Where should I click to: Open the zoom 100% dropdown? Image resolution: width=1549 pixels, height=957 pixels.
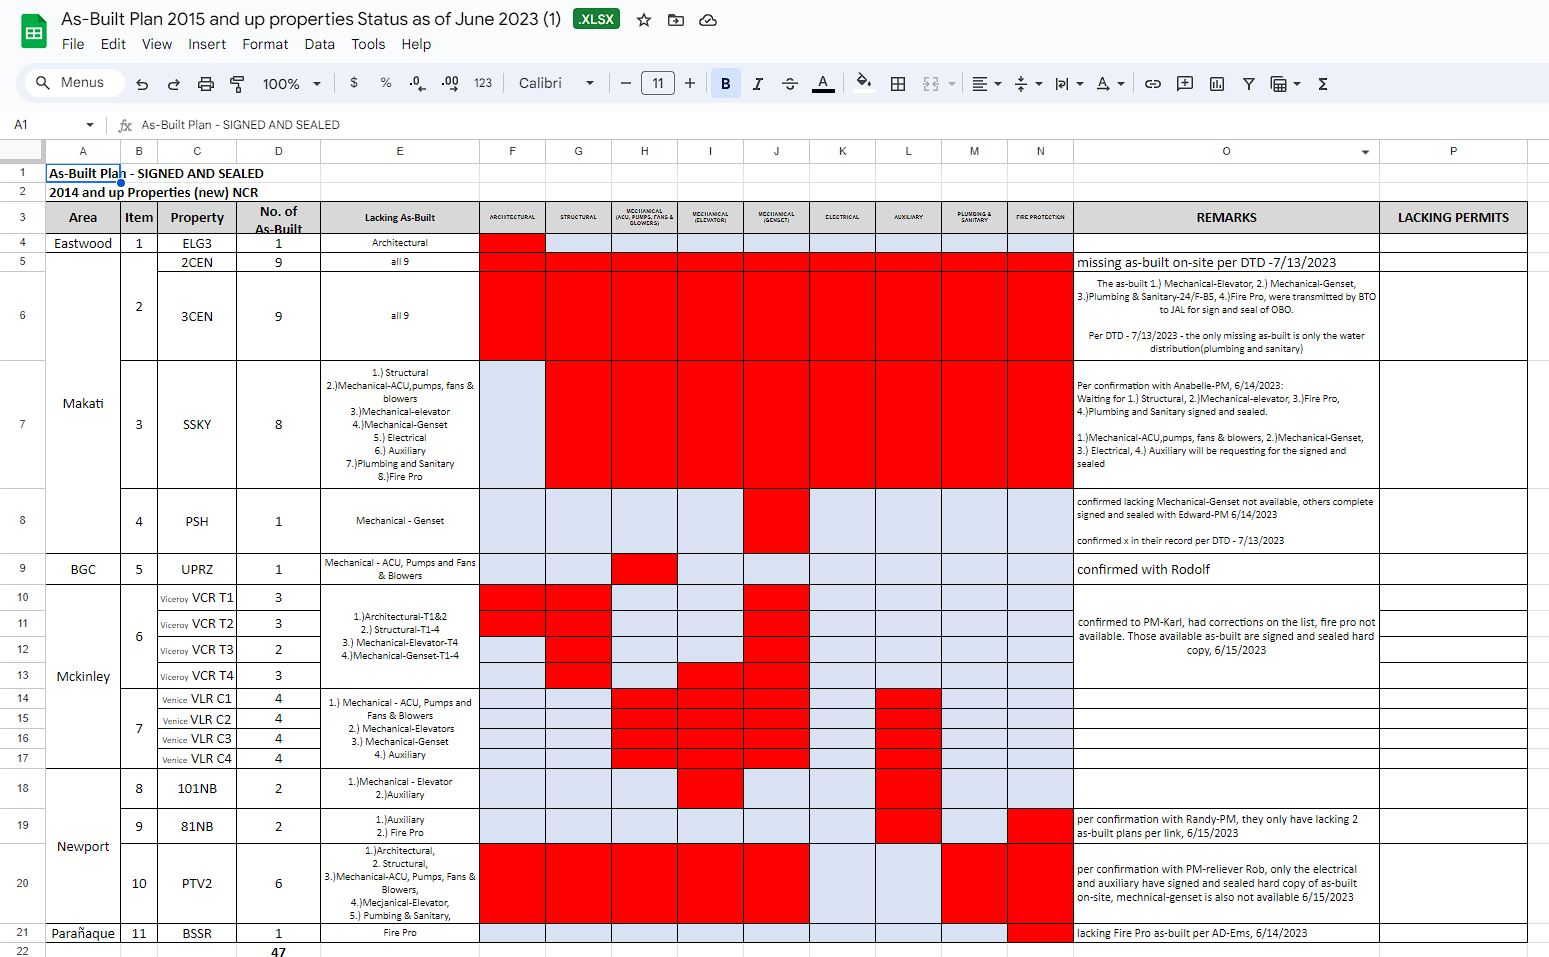pos(291,84)
